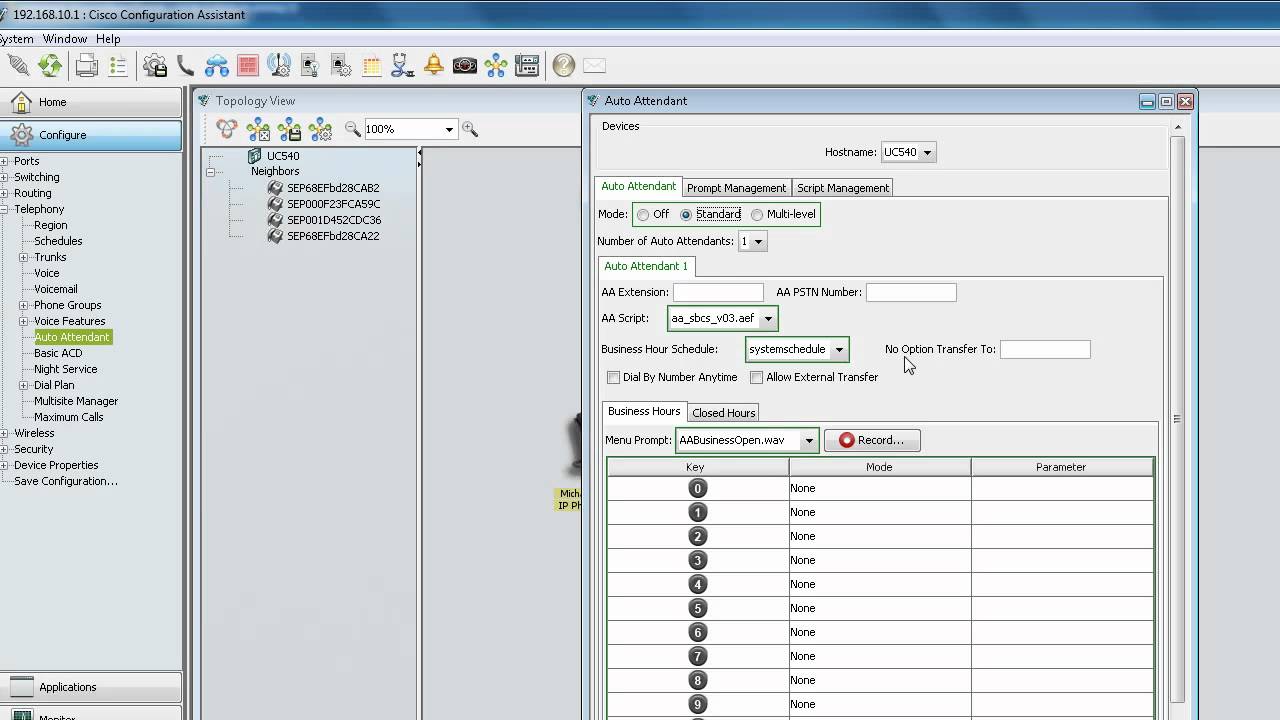Viewport: 1280px width, 720px height.
Task: Click the Mode cell for key 0
Action: point(880,488)
